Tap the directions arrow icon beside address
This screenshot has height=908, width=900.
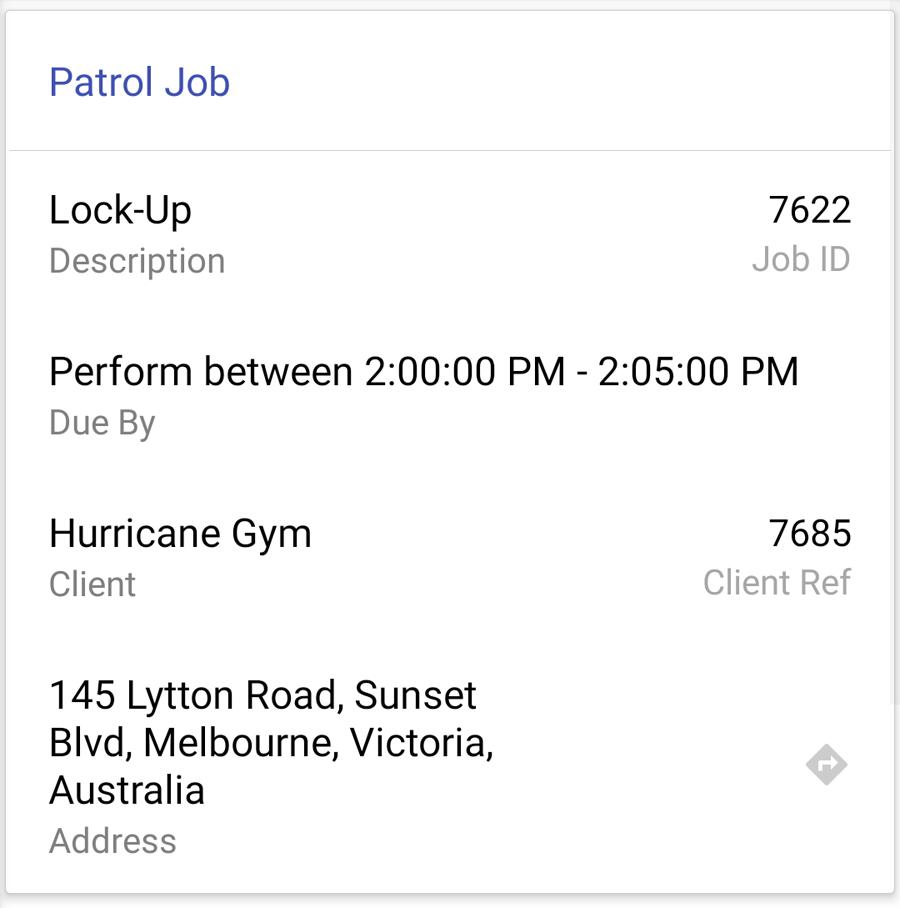[826, 764]
